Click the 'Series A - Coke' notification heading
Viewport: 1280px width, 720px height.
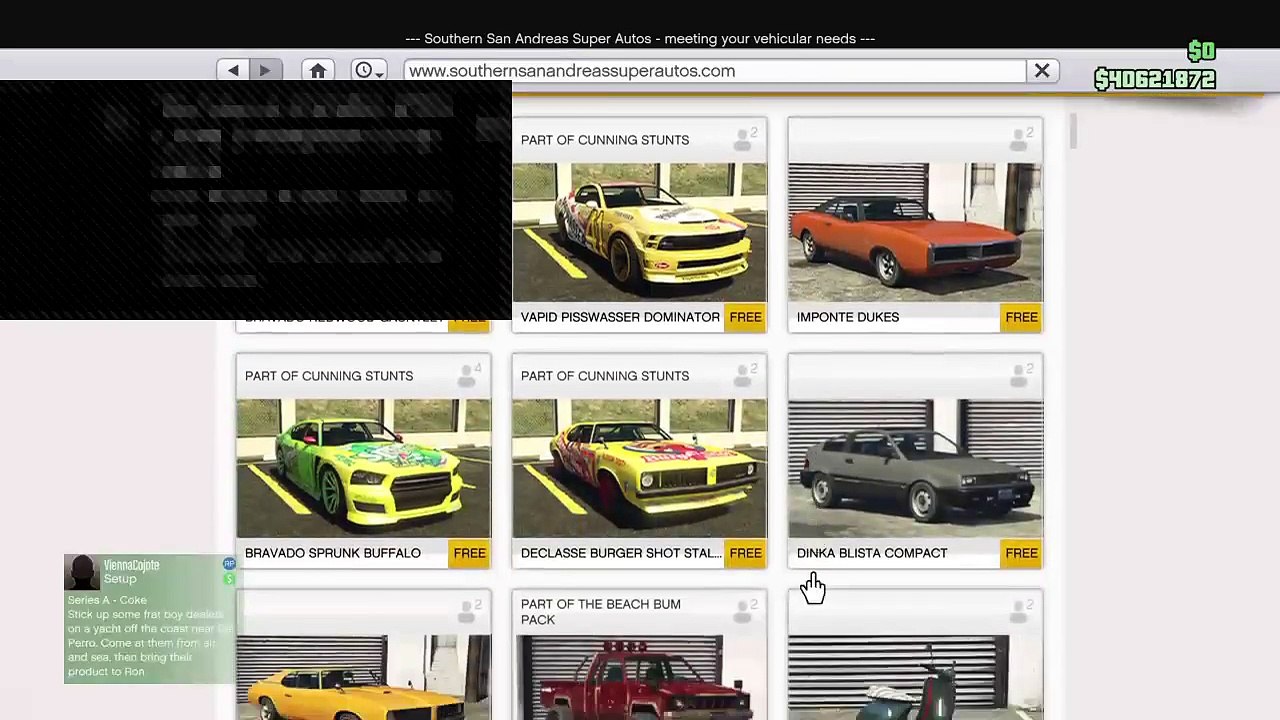107,600
